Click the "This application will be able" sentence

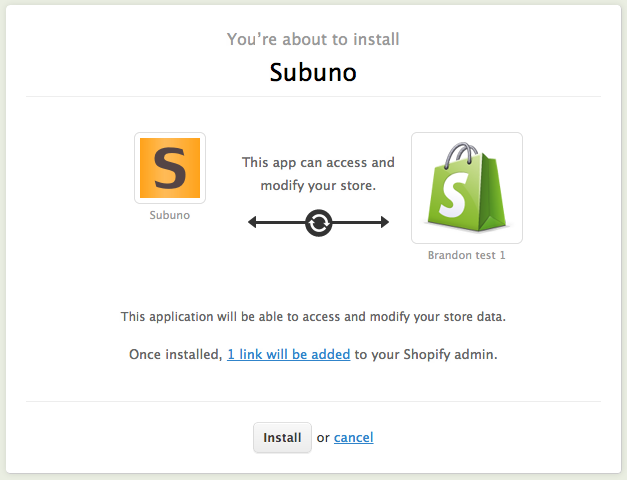point(313,316)
